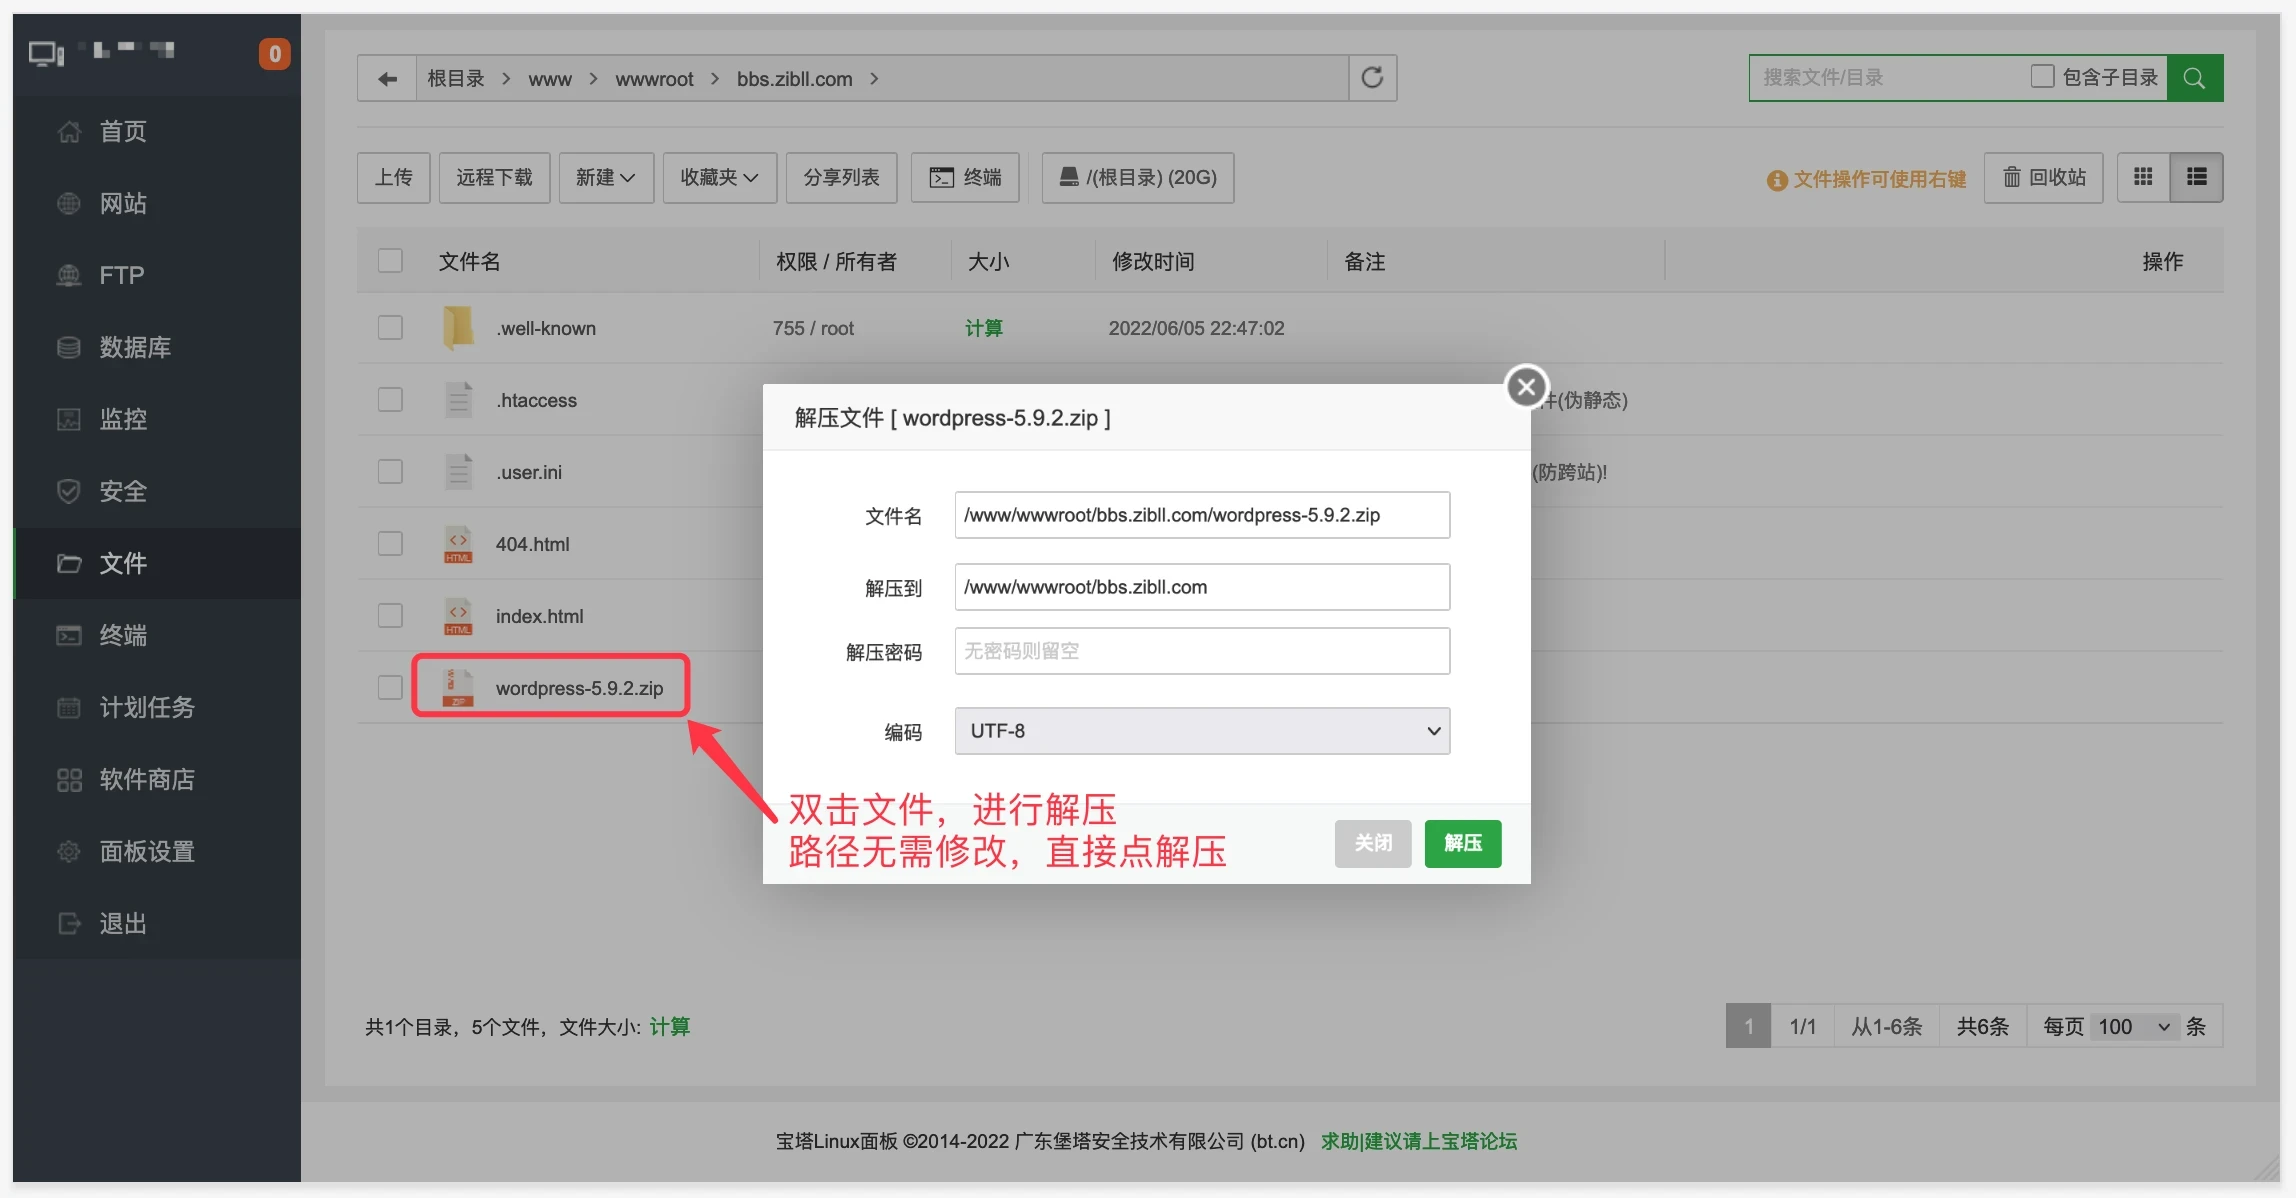The width and height of the screenshot is (2296, 1198).
Task: Refresh the current directory listing
Action: 1371,77
